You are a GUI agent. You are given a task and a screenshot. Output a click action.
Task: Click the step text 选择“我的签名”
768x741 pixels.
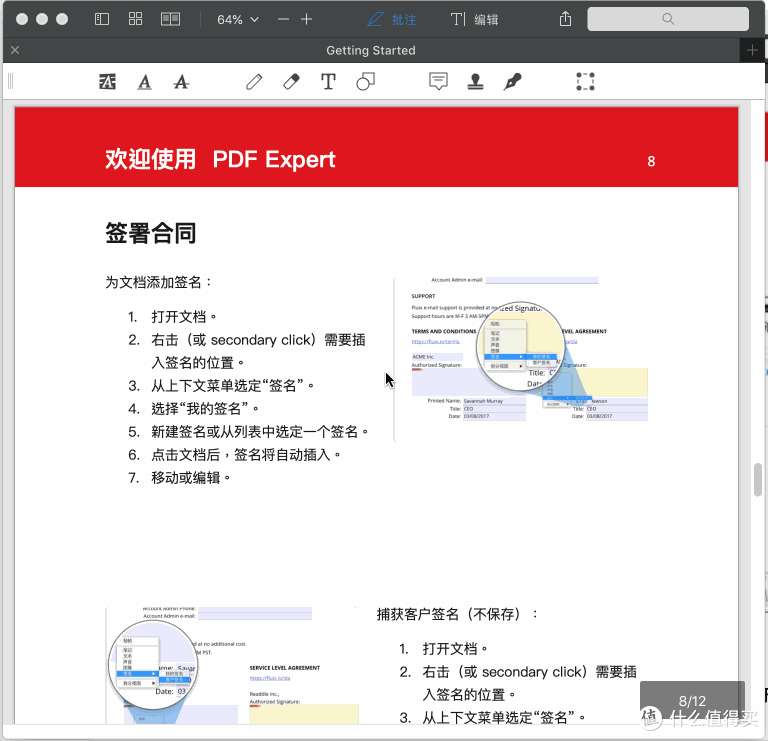(x=204, y=408)
